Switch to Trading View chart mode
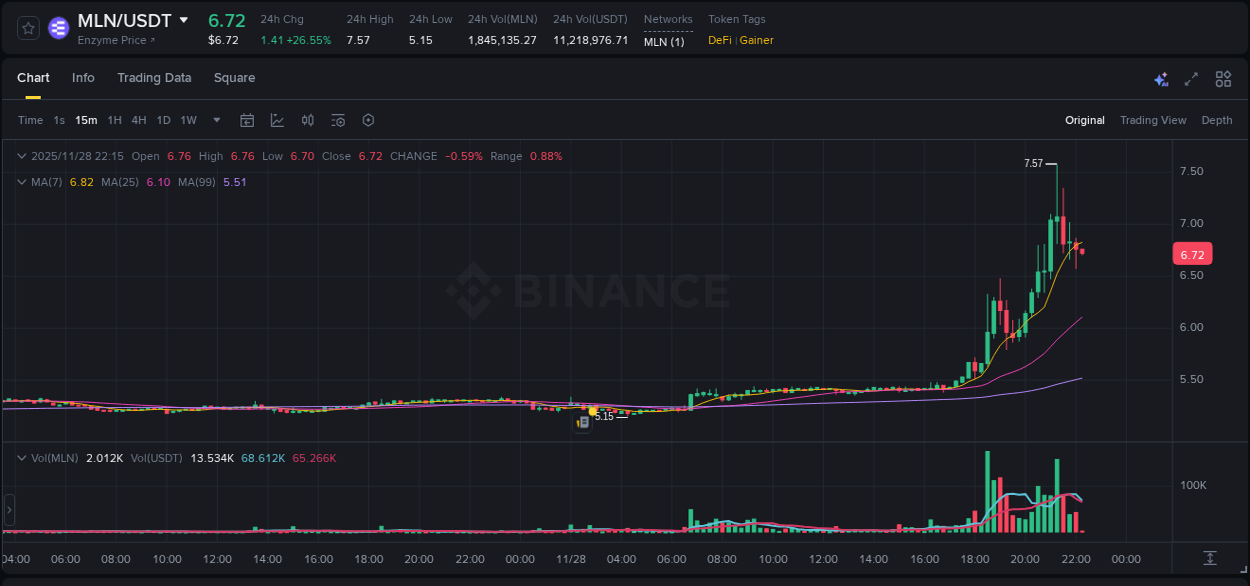The height and width of the screenshot is (586, 1250). [x=1153, y=120]
